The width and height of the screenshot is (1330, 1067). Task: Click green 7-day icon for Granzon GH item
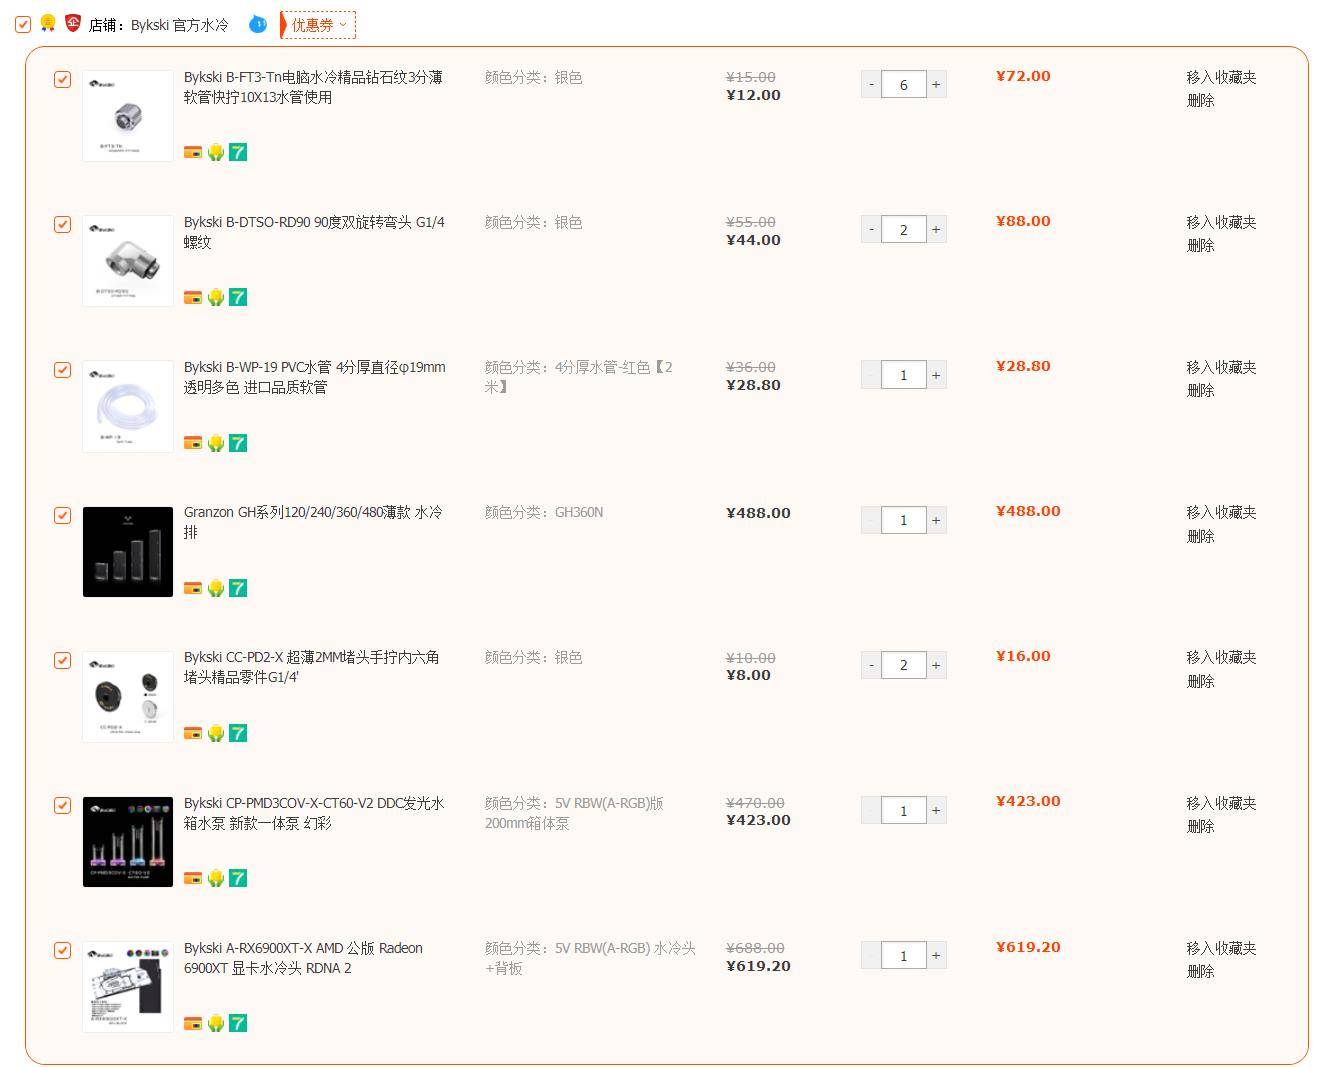coord(238,588)
